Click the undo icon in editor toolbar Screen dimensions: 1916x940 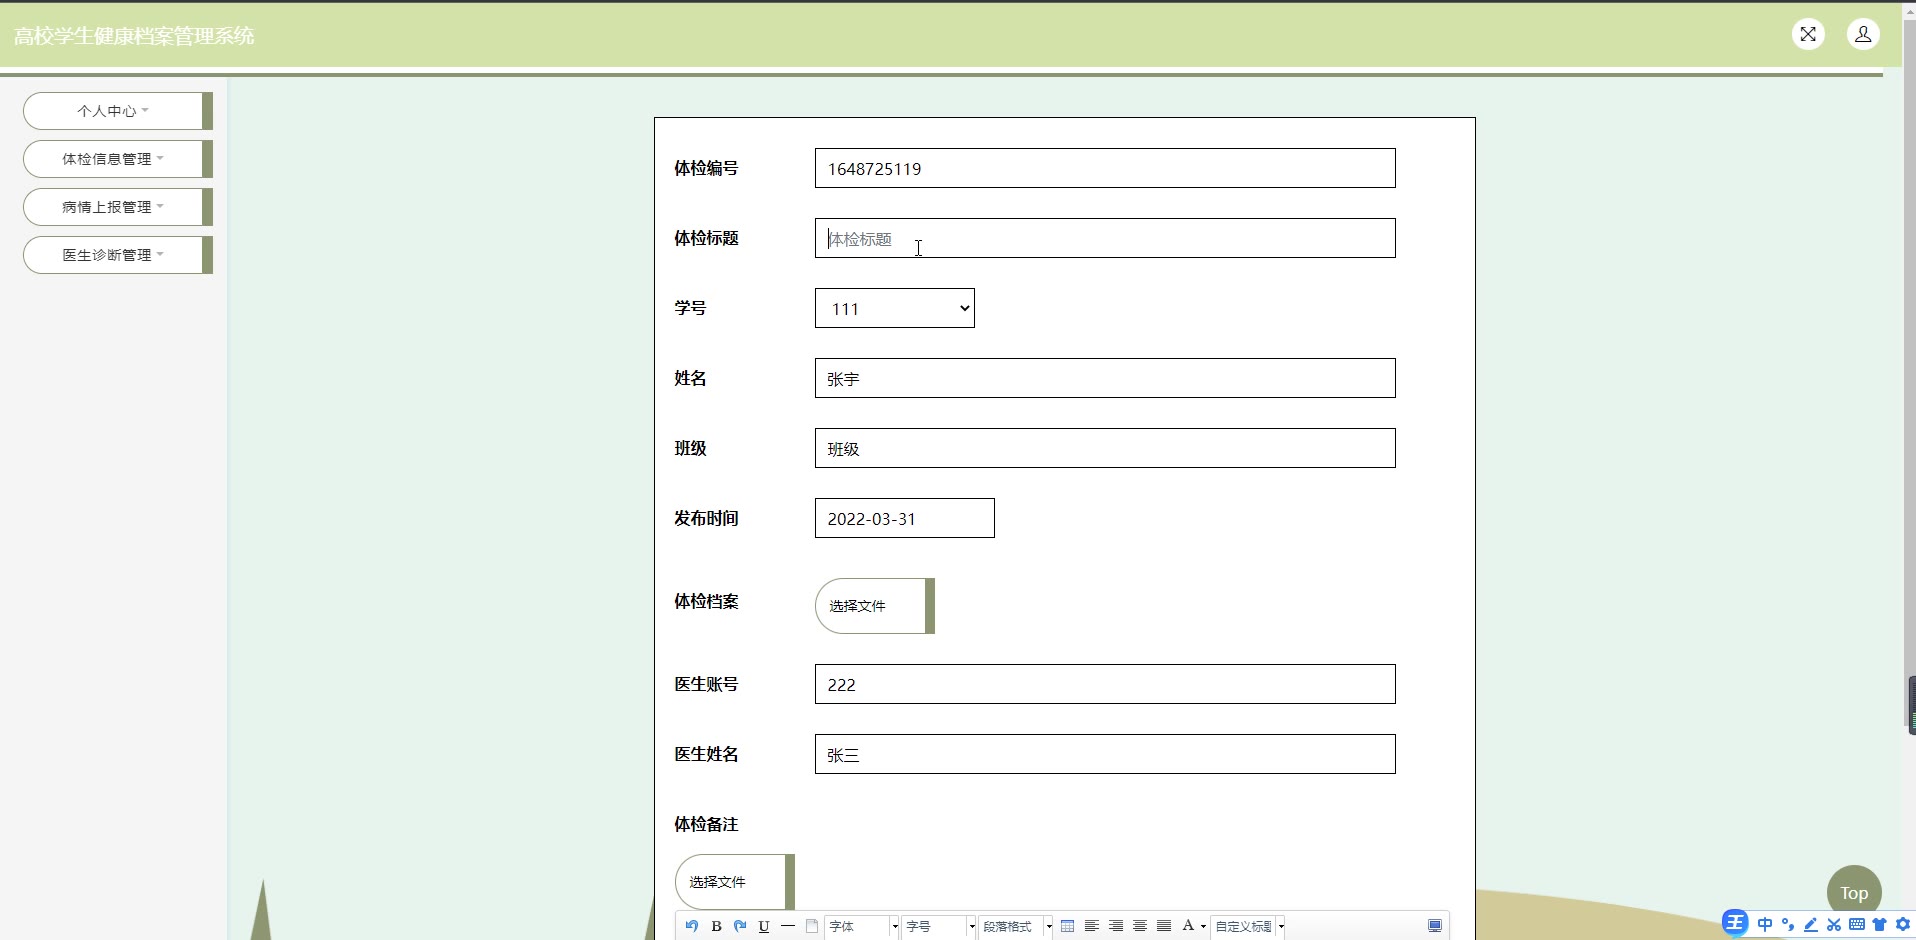(692, 926)
